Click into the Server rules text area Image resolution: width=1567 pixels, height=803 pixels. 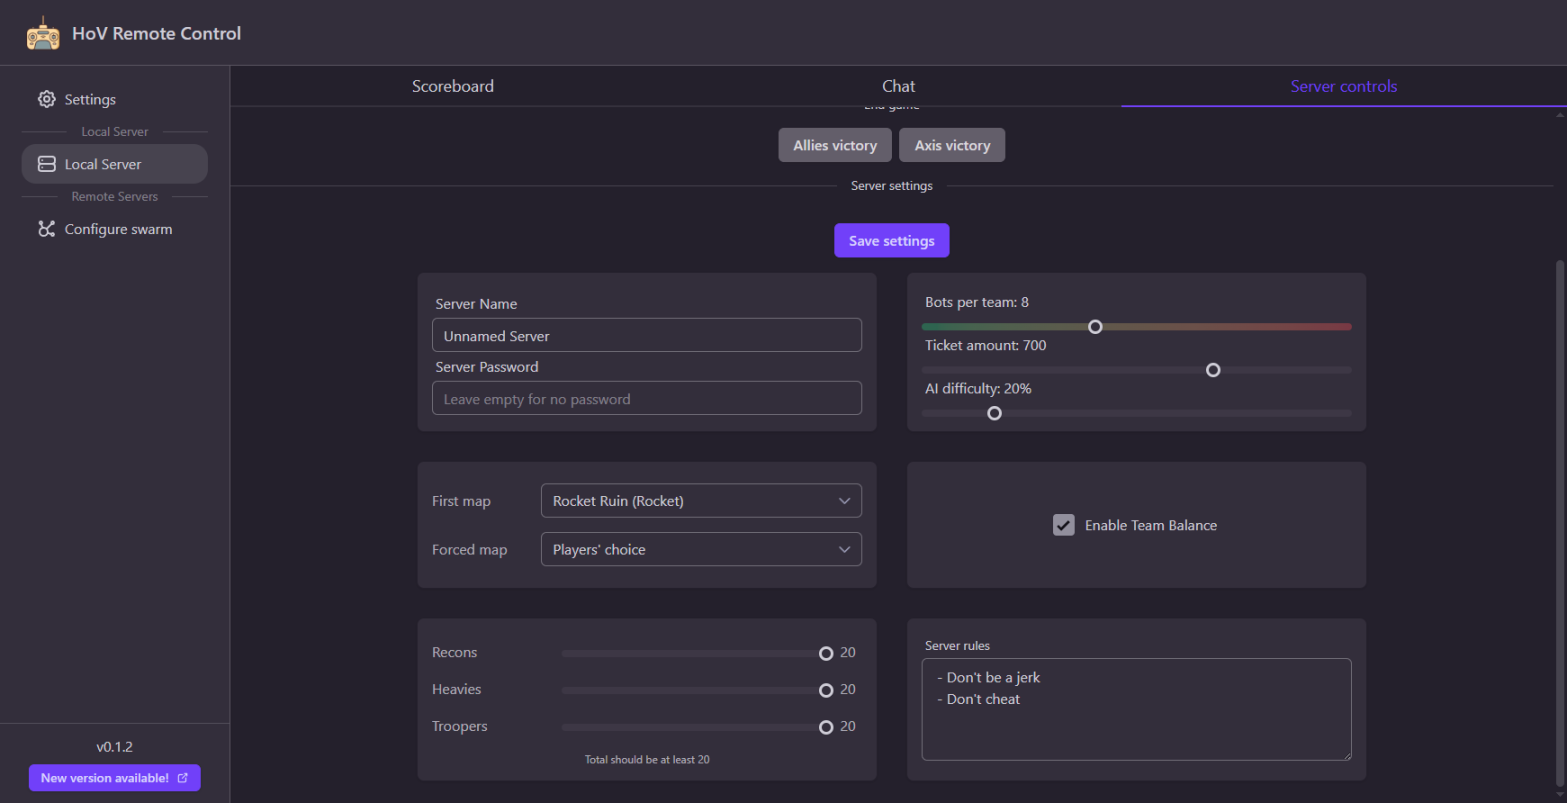click(x=1136, y=709)
